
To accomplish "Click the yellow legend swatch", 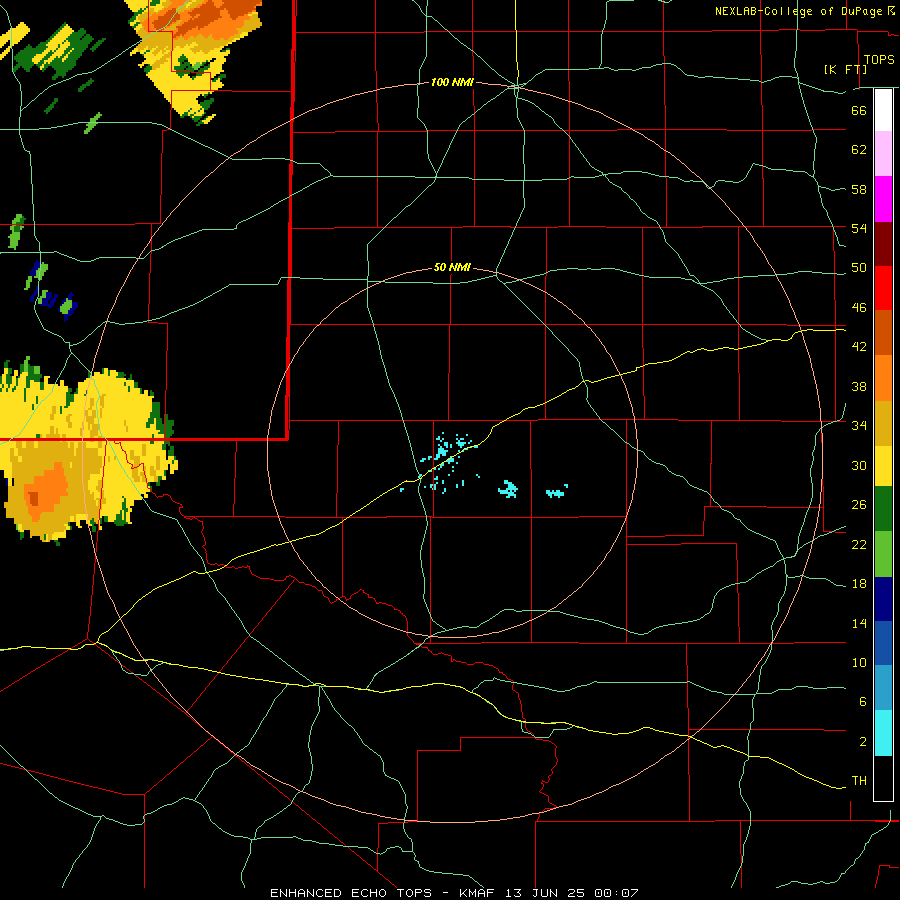I will coord(883,465).
